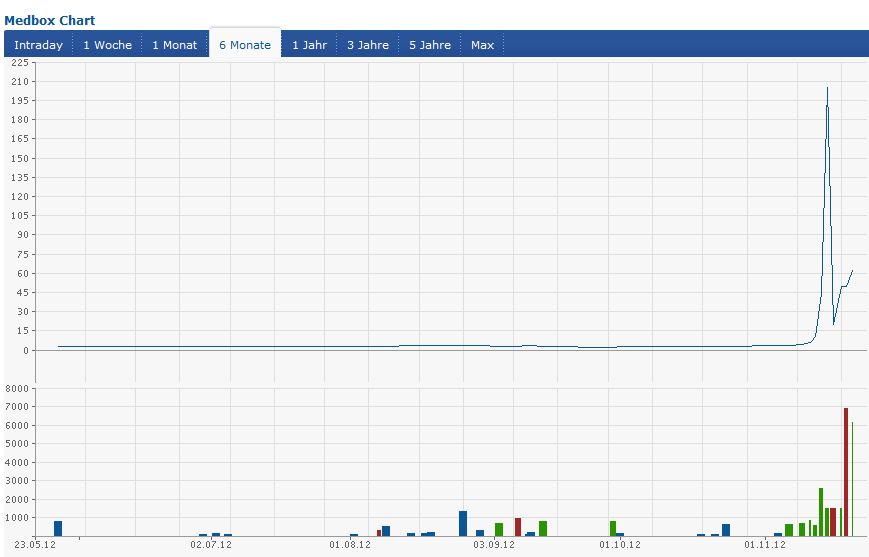Click the 01.11.12 date label
The image size is (869, 557).
click(x=765, y=544)
